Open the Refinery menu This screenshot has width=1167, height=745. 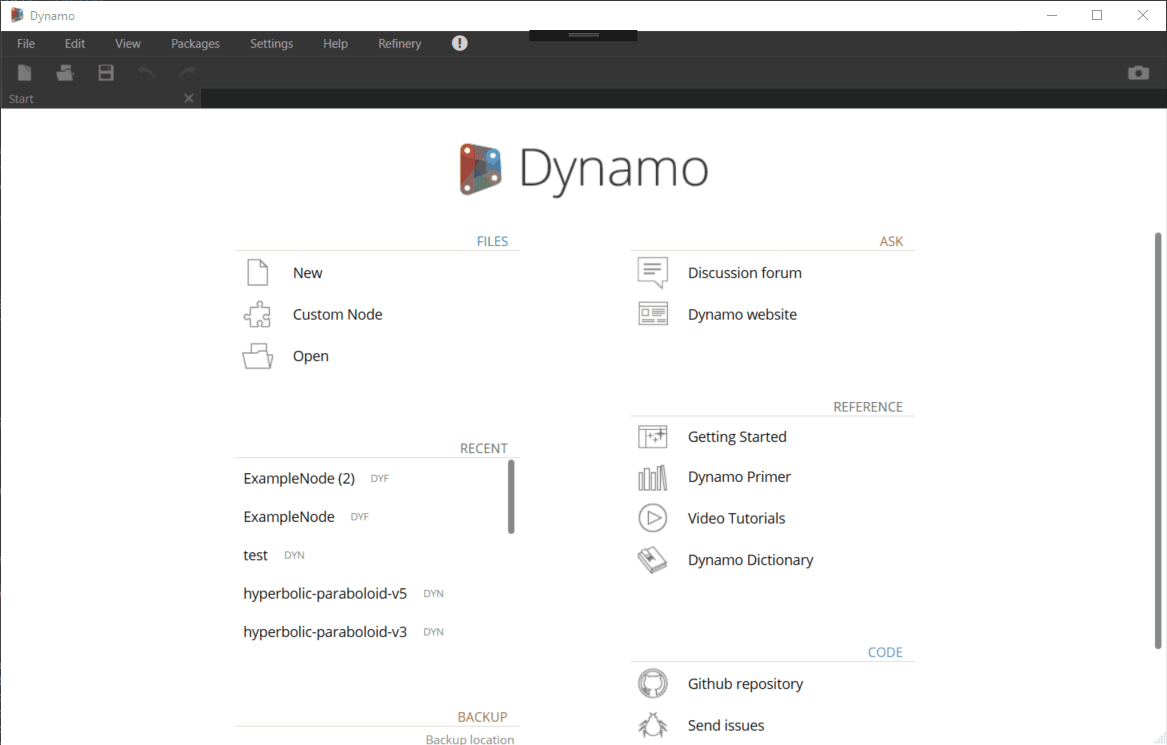click(x=400, y=43)
